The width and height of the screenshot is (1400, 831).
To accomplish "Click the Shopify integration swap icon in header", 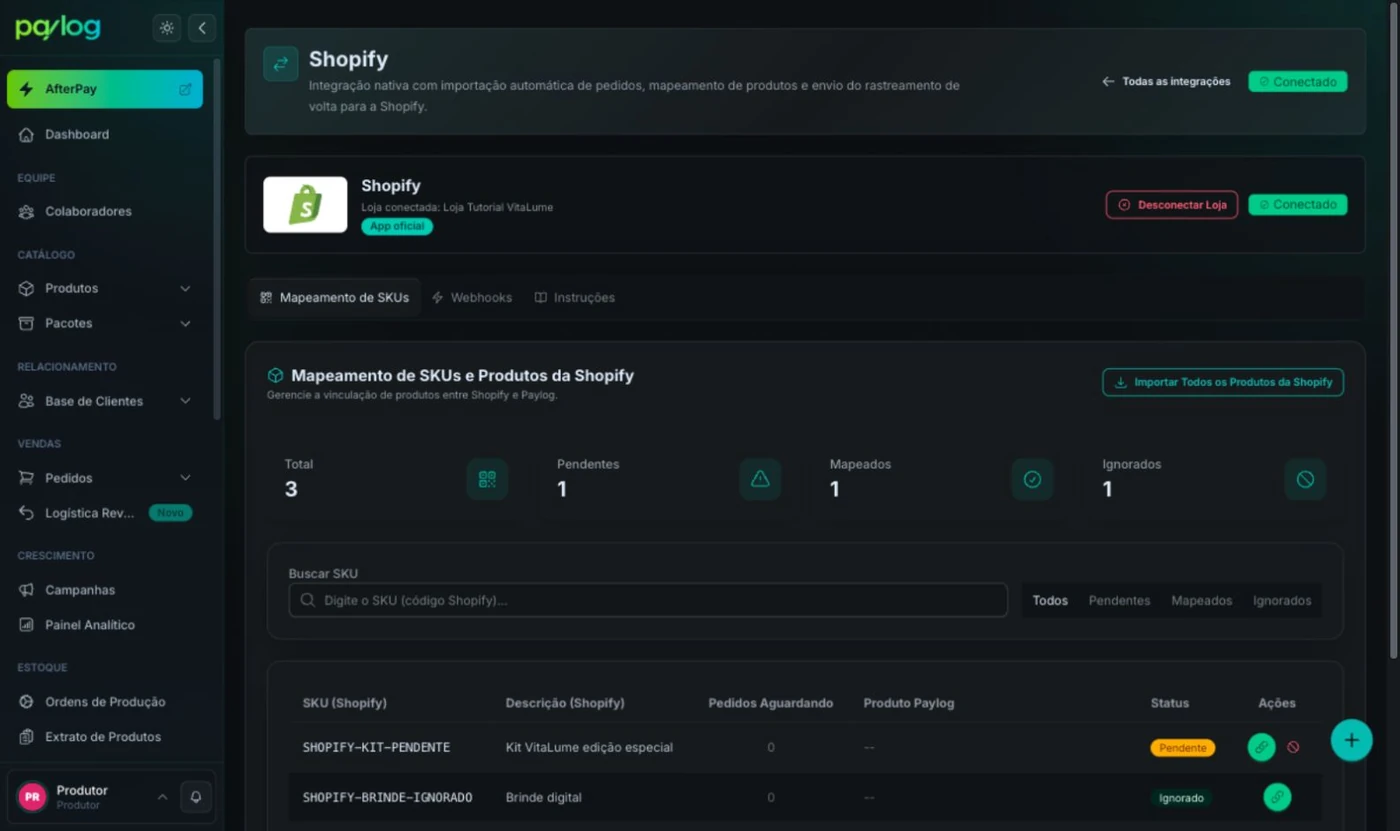I will 281,64.
